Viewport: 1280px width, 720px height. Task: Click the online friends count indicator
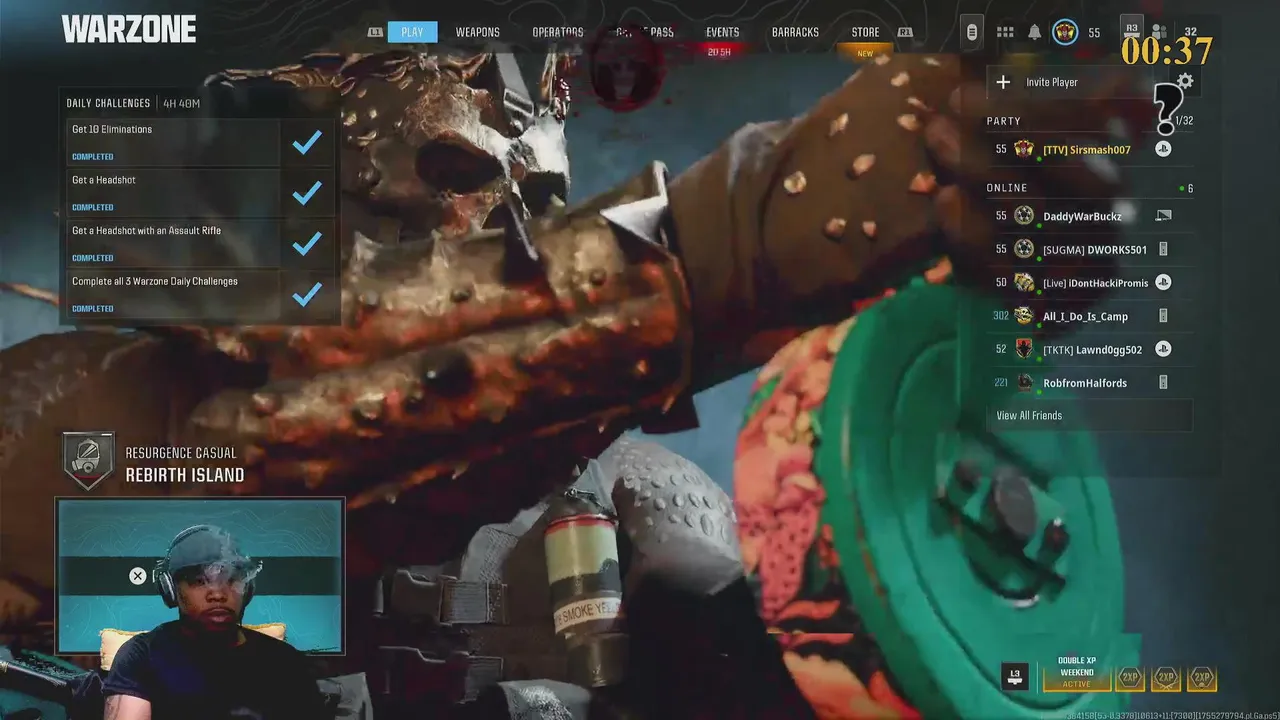coord(1186,188)
